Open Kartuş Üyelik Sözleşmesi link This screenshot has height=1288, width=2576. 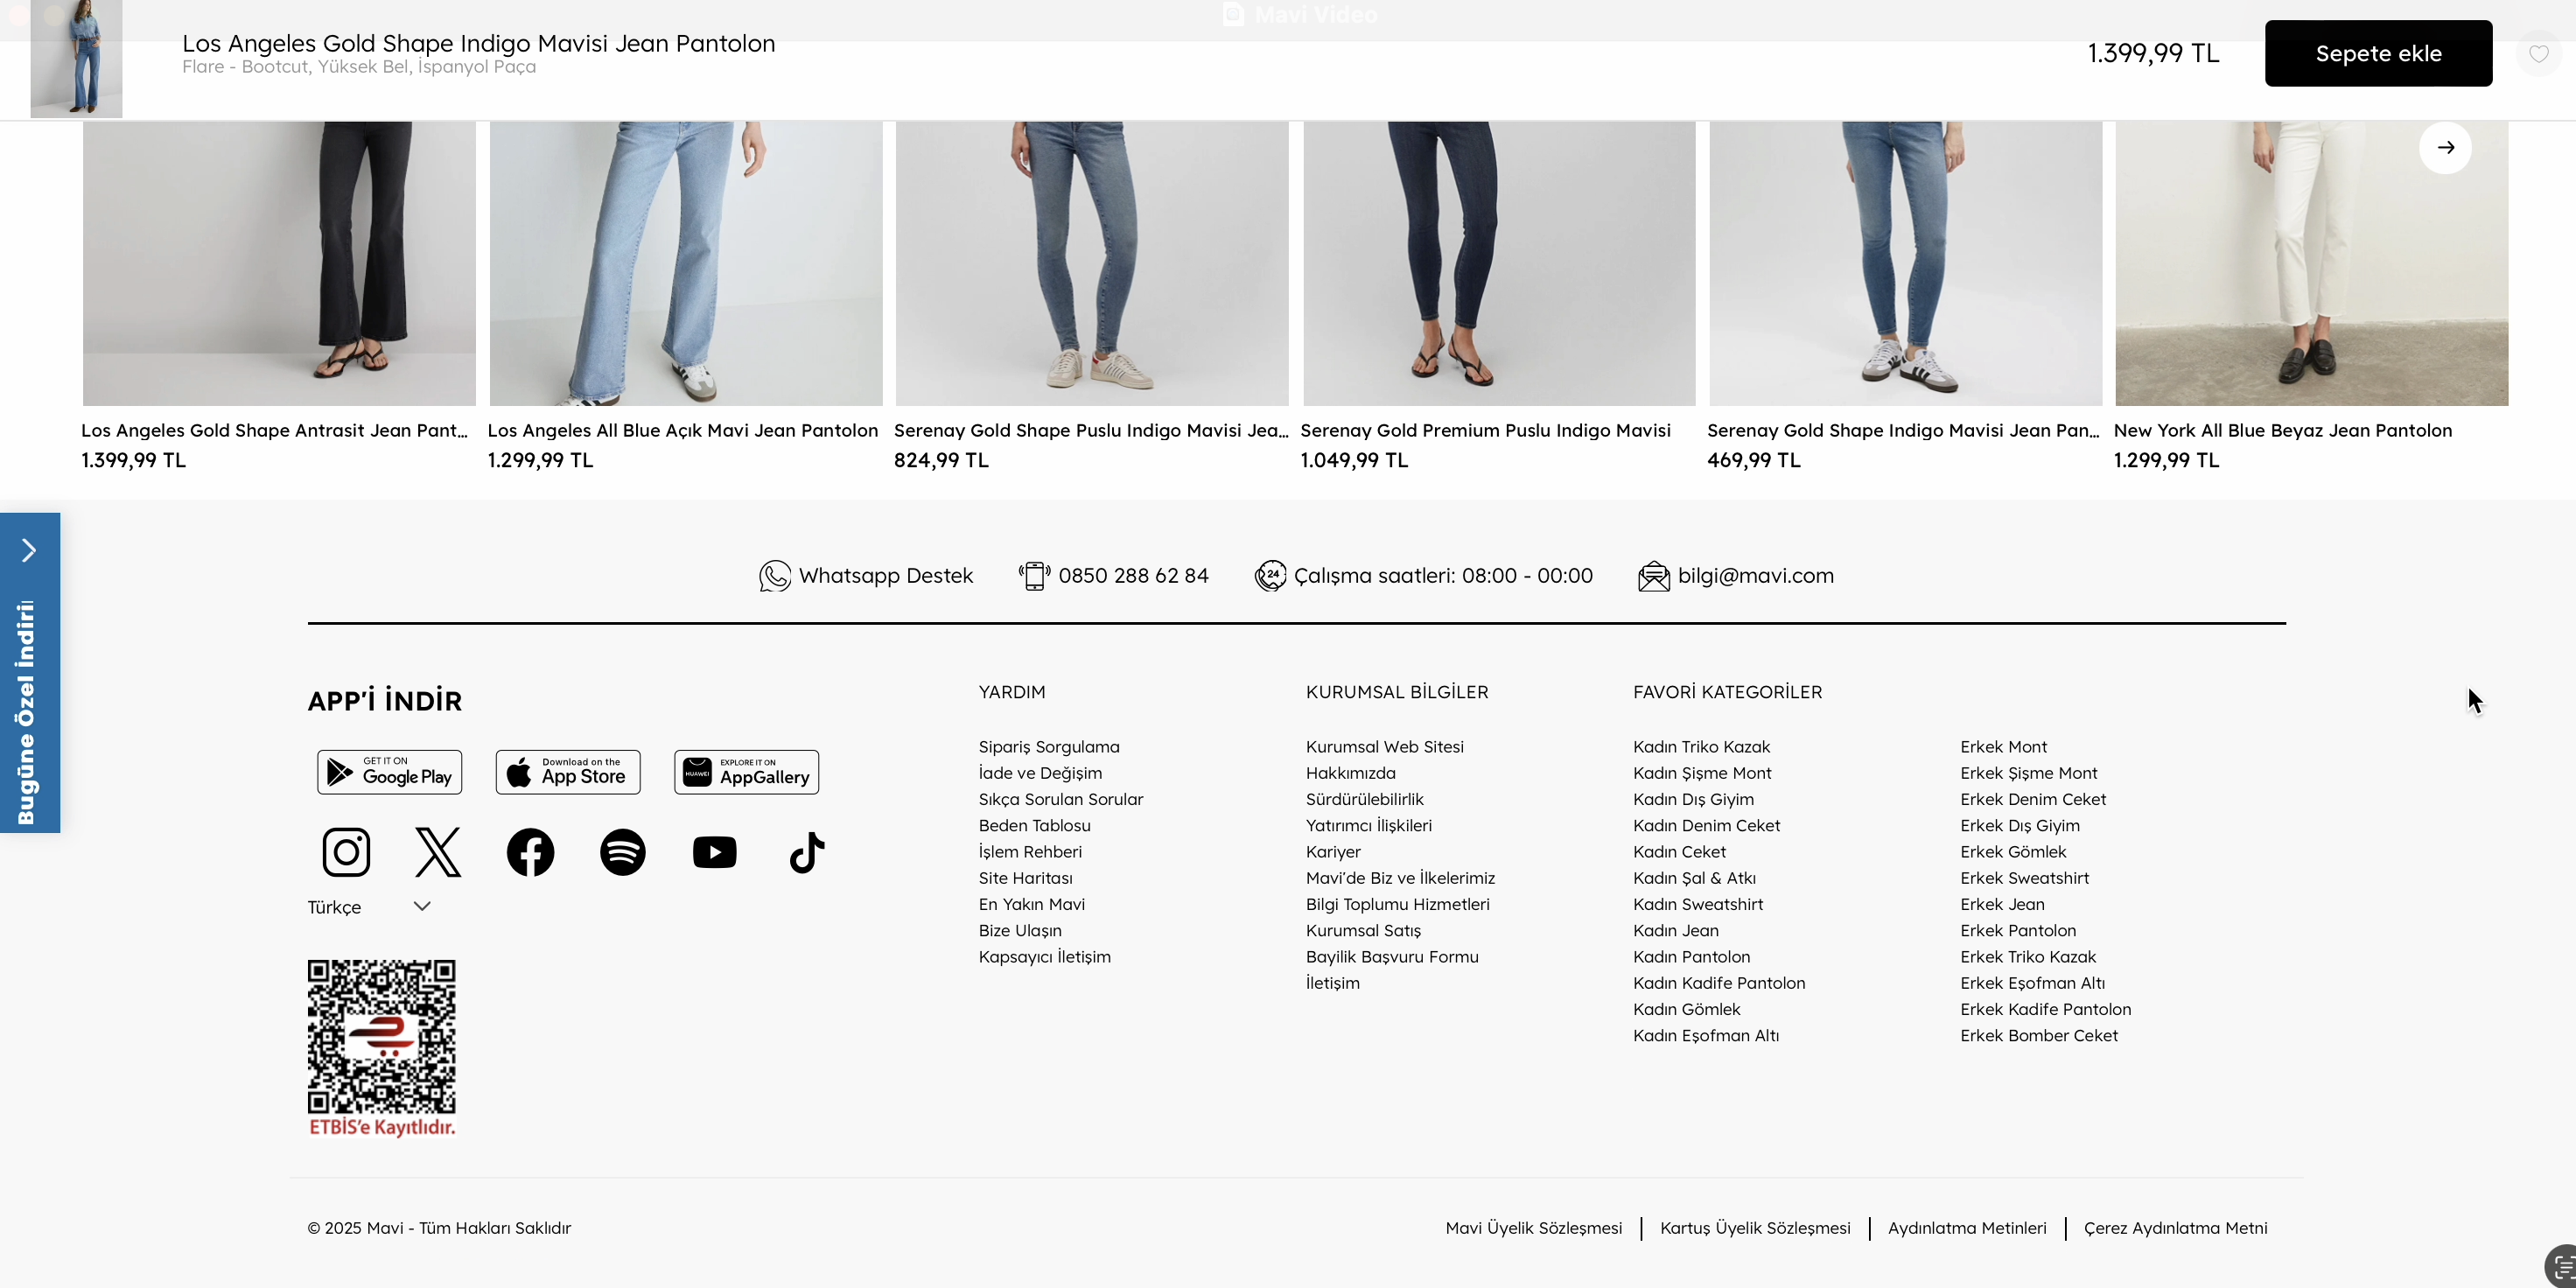point(1755,1228)
